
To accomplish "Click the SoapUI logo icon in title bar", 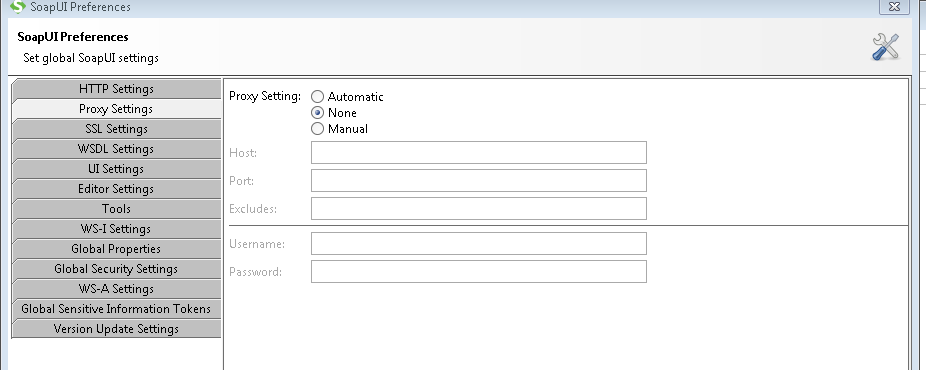I will point(18,6).
